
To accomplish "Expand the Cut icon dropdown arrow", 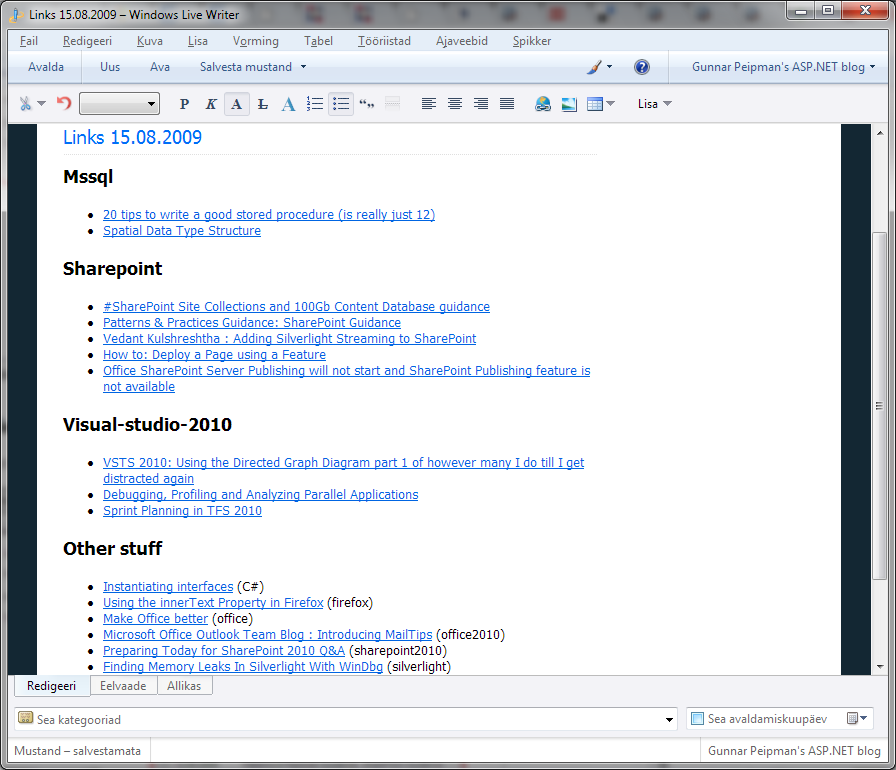I will point(41,103).
